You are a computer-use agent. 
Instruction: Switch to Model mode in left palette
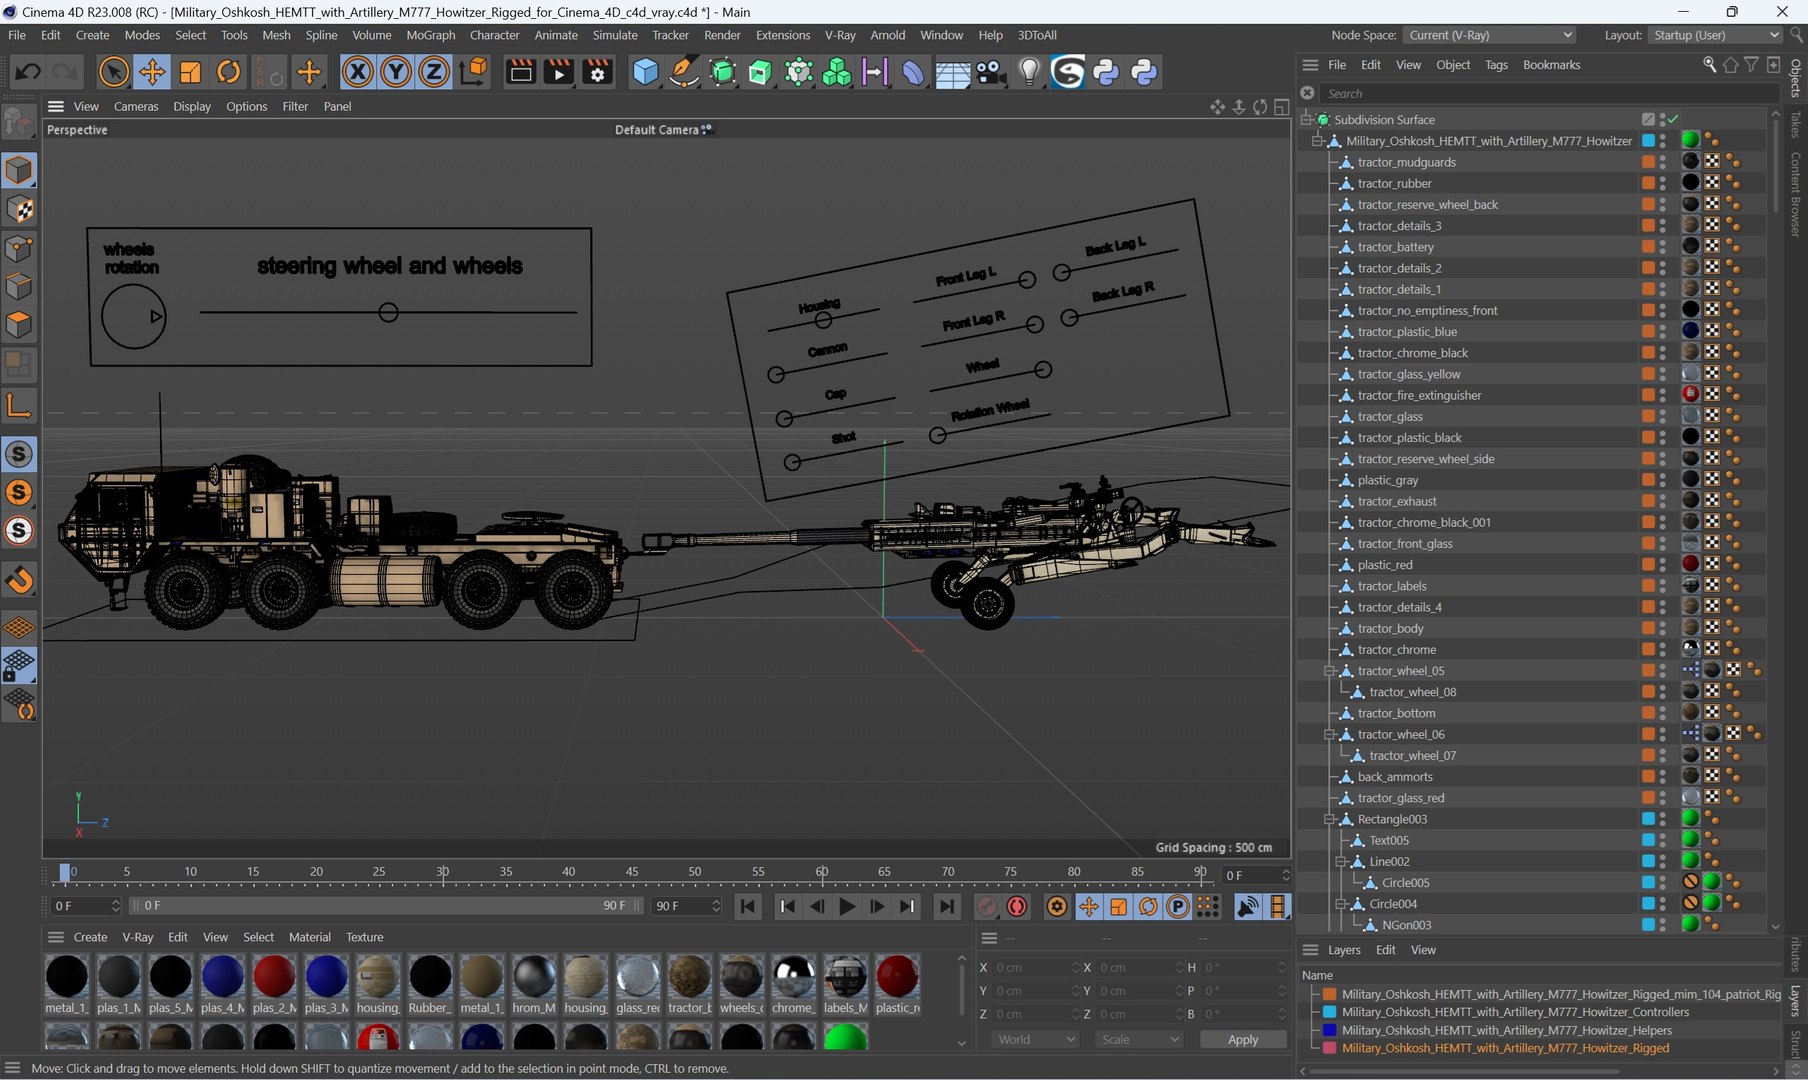(x=19, y=170)
